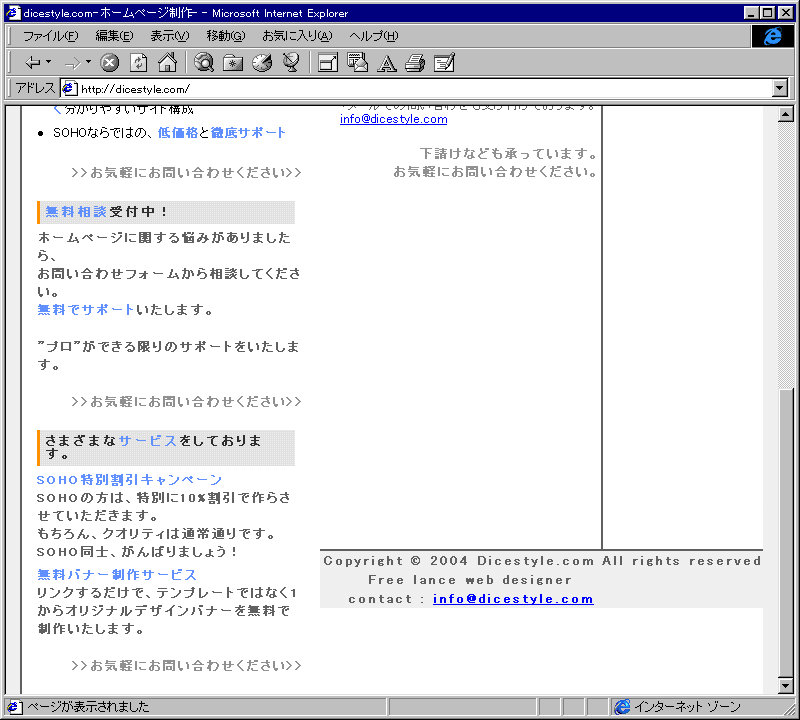Change font size with the Fonts icon
Screen dimensions: 800x720
(386, 63)
